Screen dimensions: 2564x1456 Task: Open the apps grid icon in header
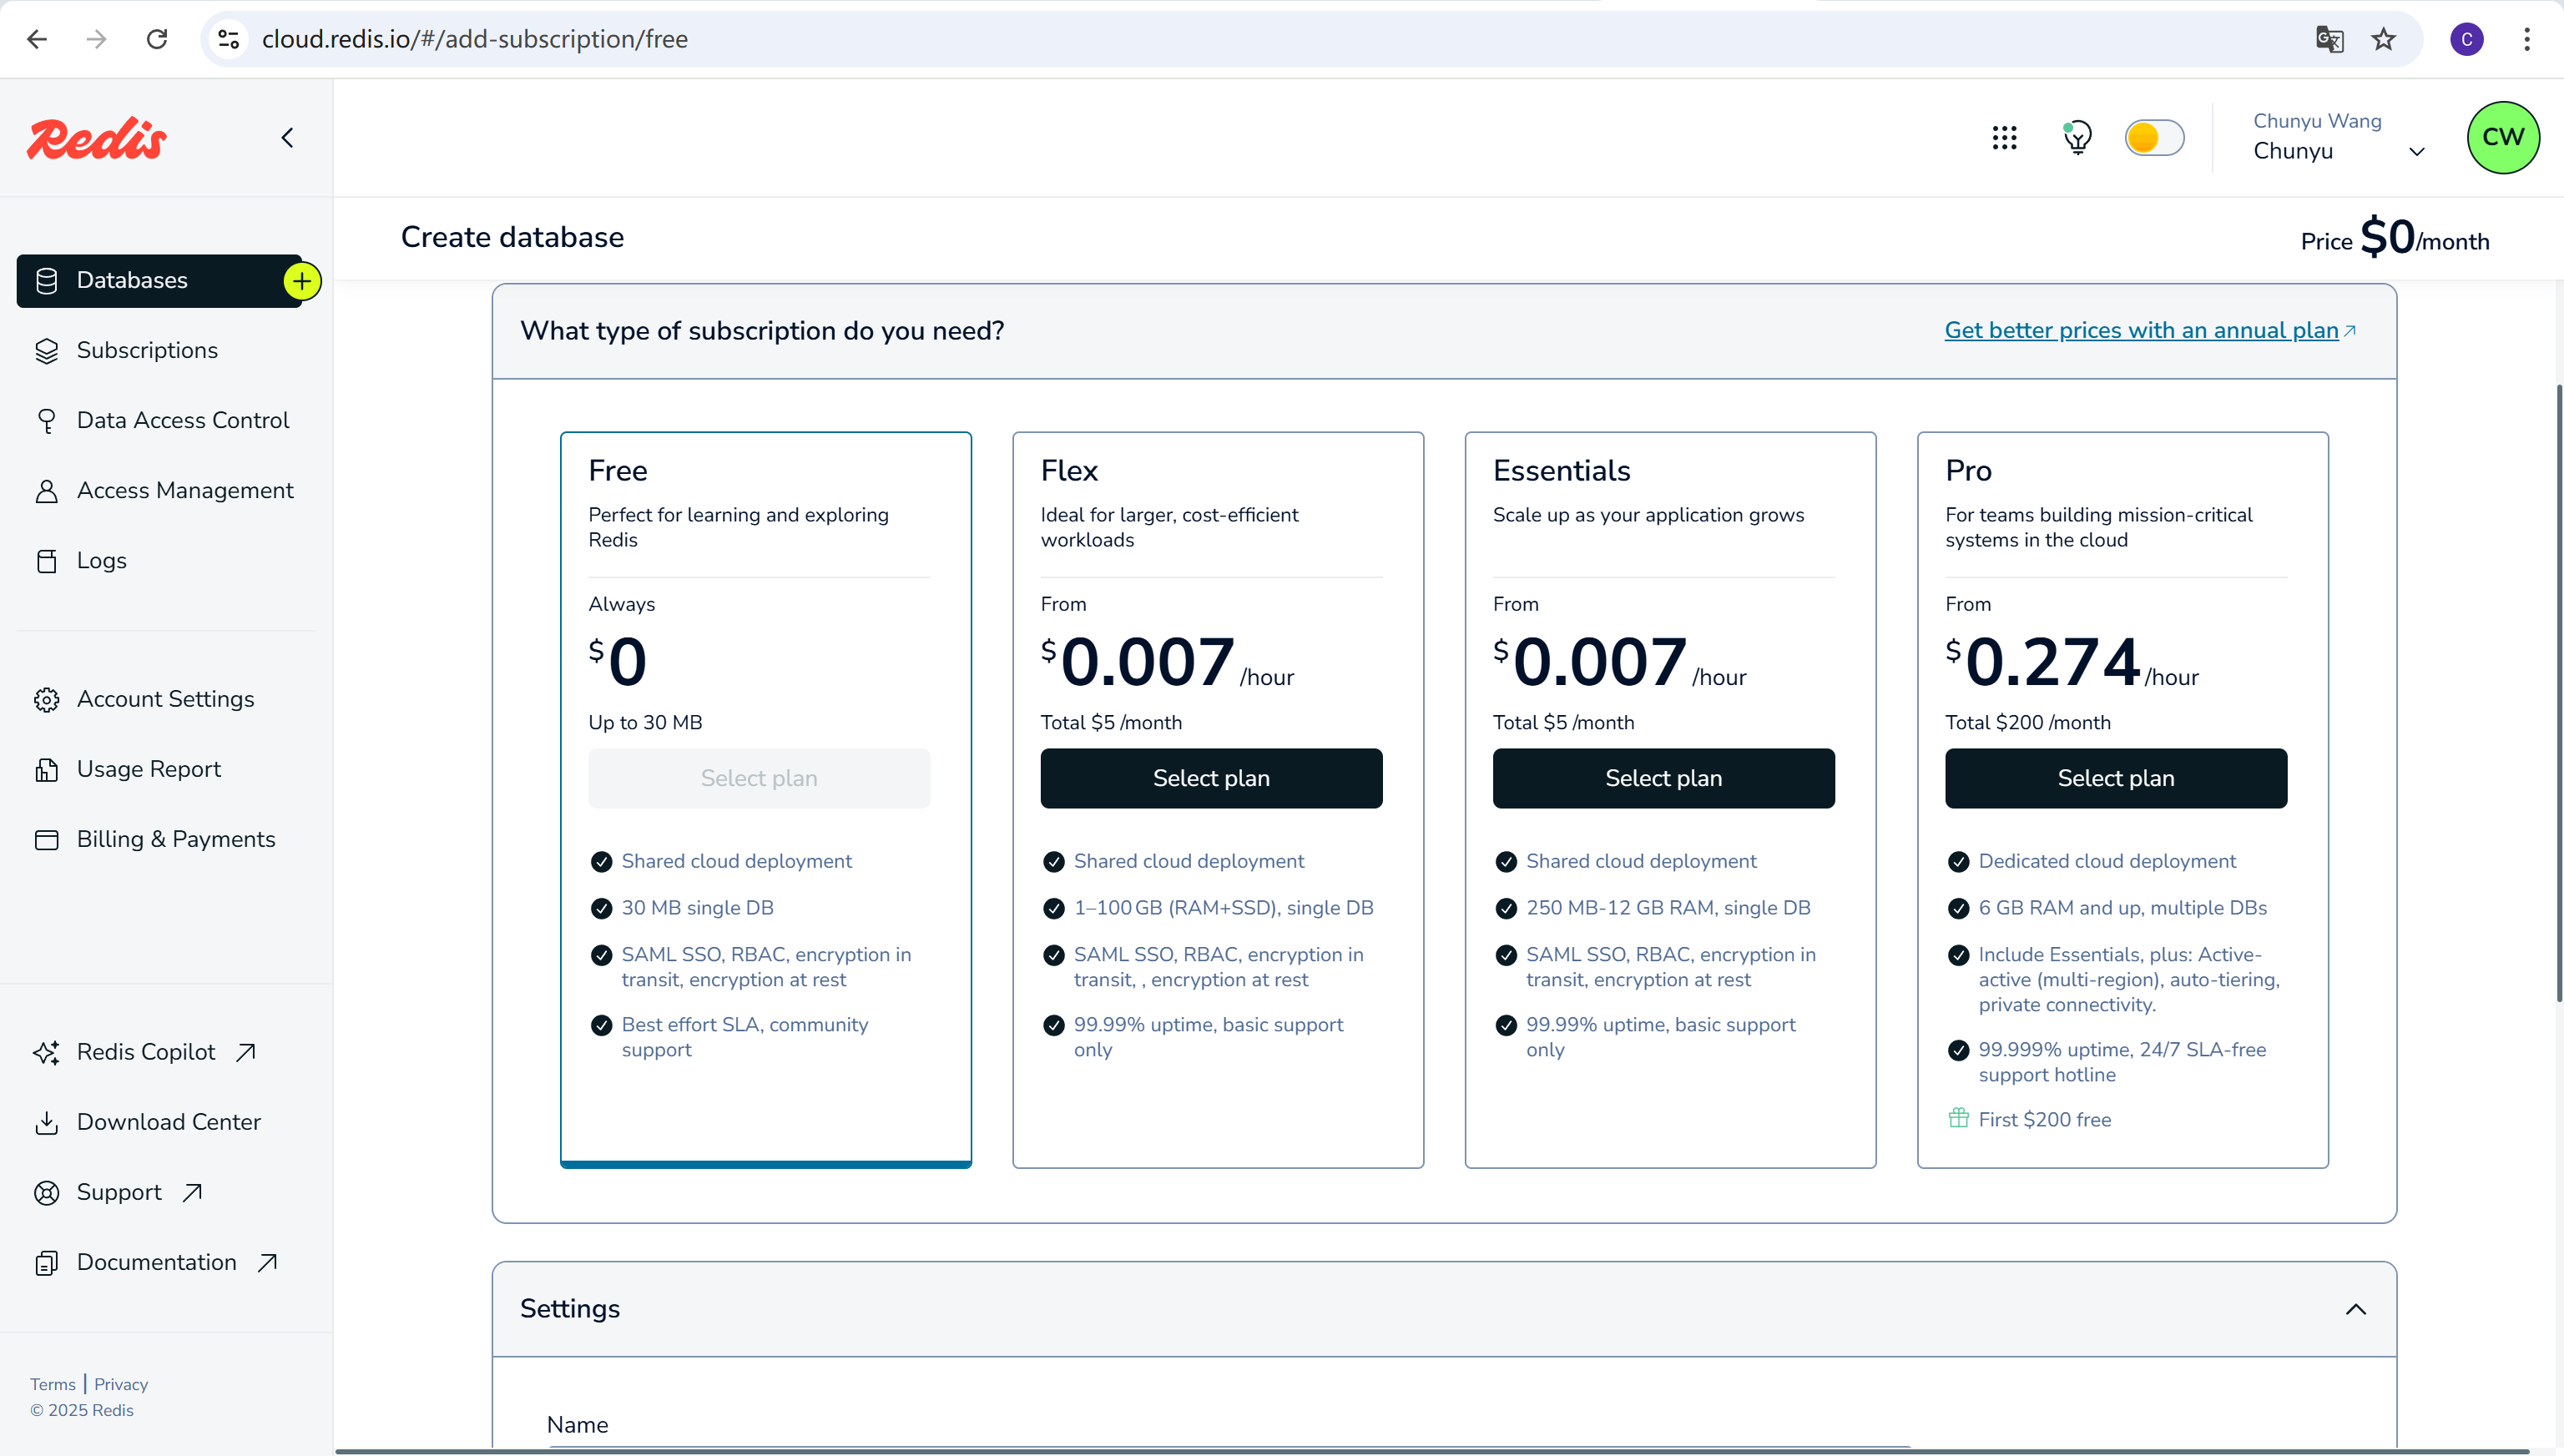click(x=2004, y=138)
